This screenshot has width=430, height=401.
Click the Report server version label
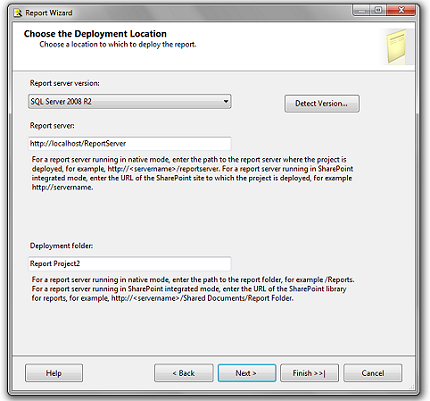65,83
